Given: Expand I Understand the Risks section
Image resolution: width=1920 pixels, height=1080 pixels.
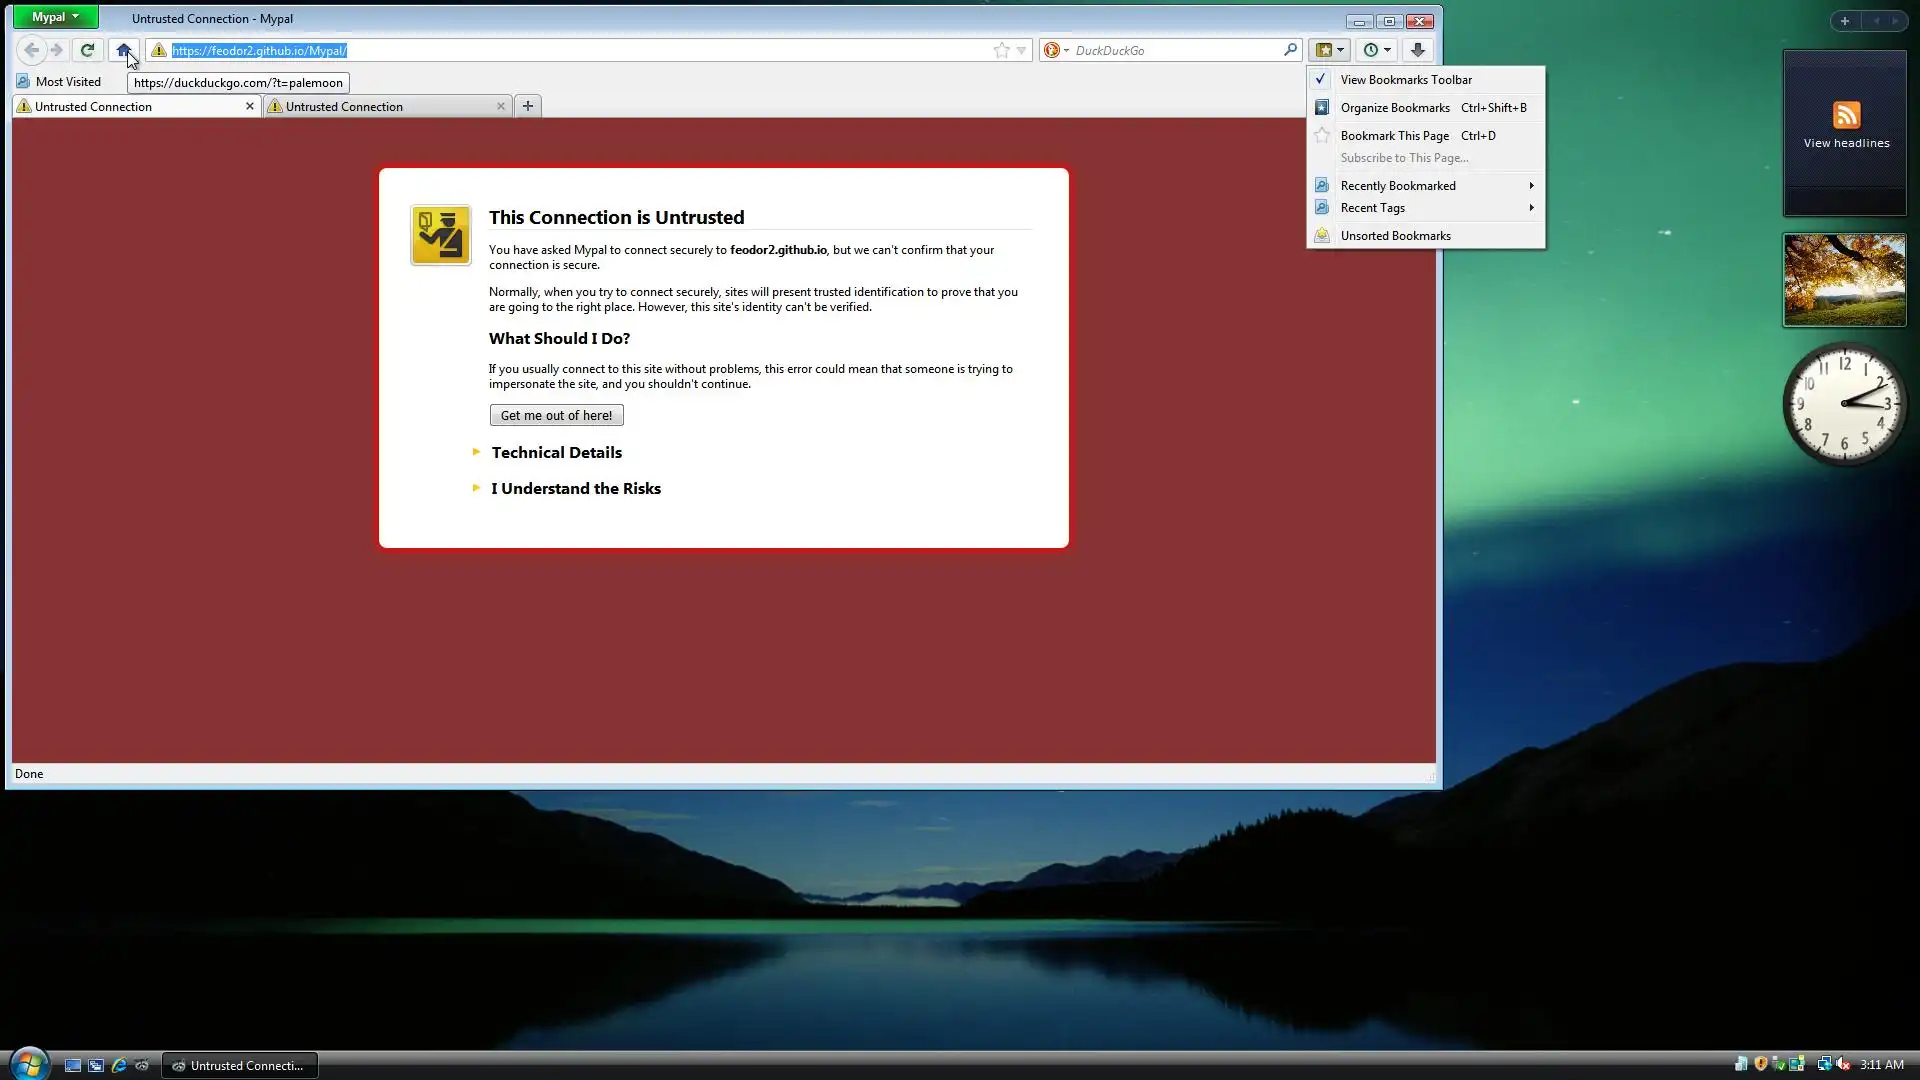Looking at the screenshot, I should [x=575, y=489].
